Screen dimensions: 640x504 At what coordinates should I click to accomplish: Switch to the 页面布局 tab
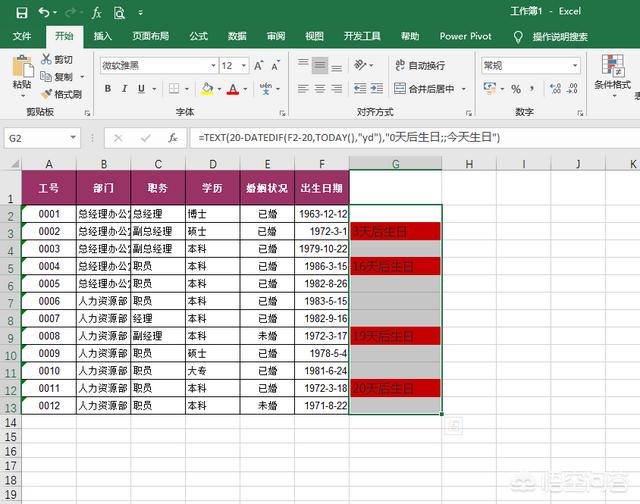coord(150,36)
